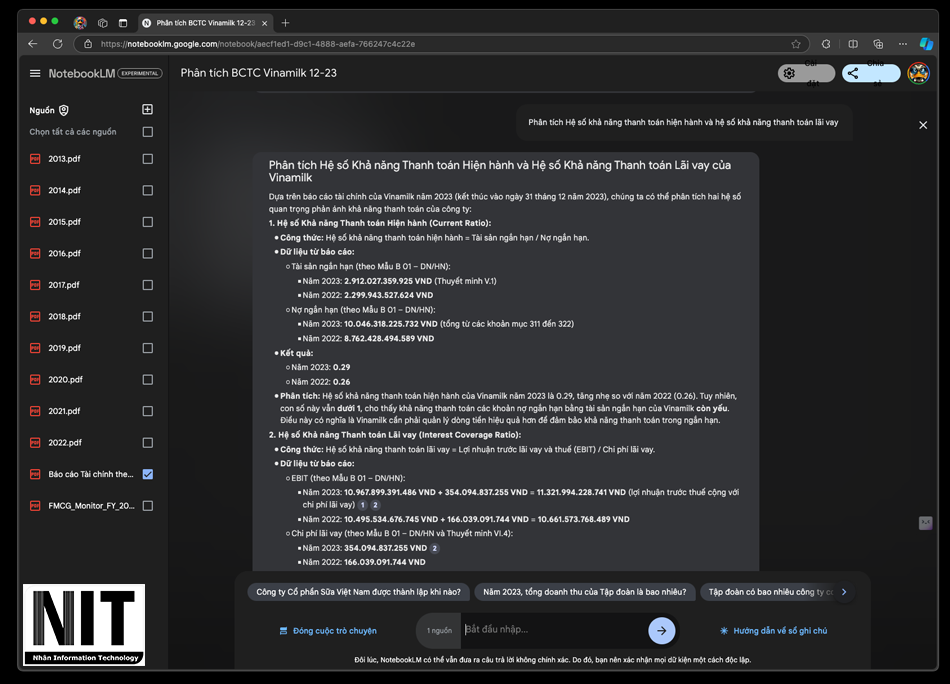This screenshot has height=684, width=950.
Task: Open citation 1 after 'chi phí lãi vay)'
Action: coord(362,505)
